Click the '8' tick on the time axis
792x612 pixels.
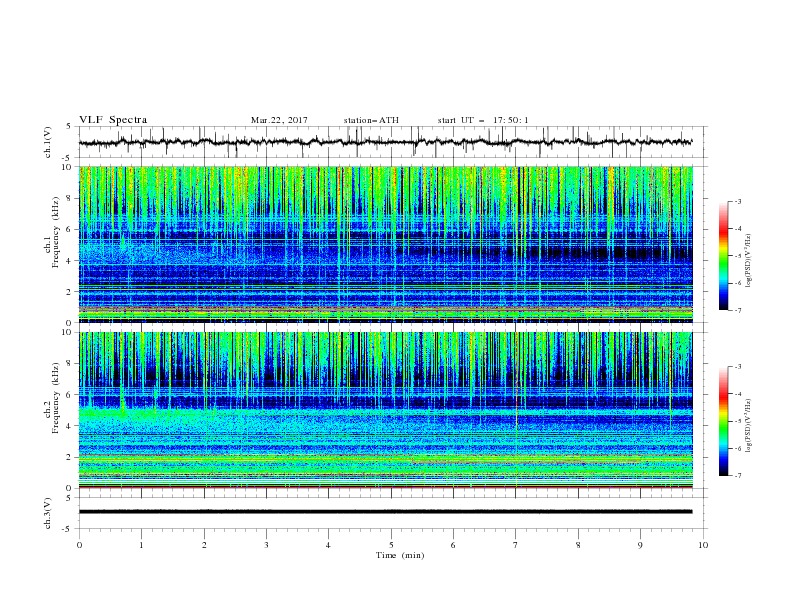click(x=578, y=545)
